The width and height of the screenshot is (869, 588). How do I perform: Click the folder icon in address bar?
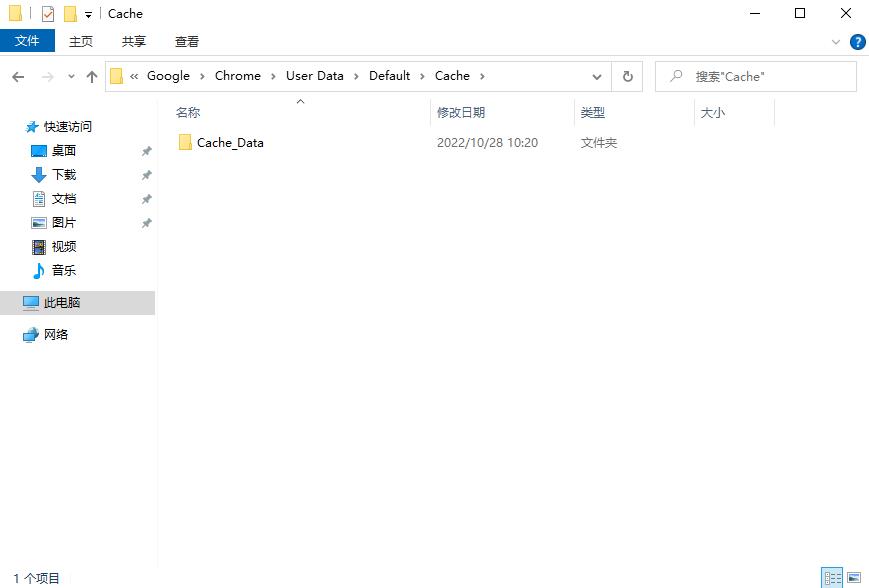click(116, 76)
